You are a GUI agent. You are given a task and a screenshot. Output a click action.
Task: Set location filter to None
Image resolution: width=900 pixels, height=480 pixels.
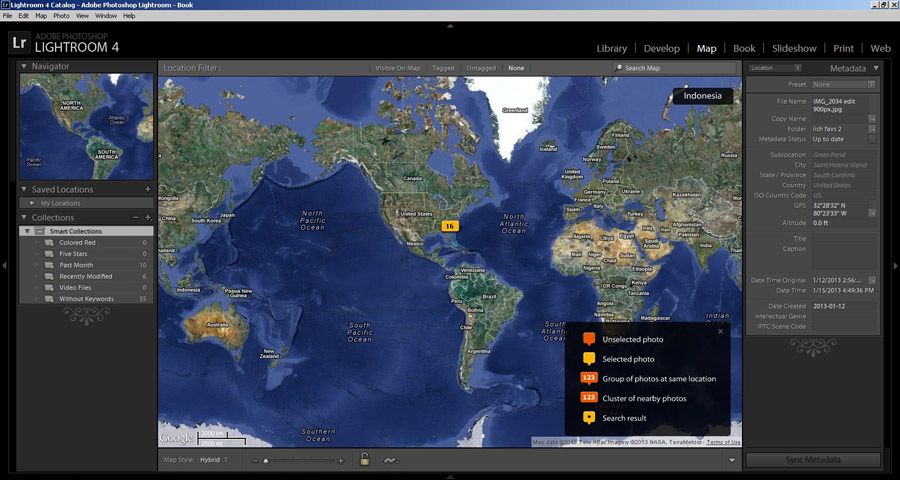(x=516, y=68)
